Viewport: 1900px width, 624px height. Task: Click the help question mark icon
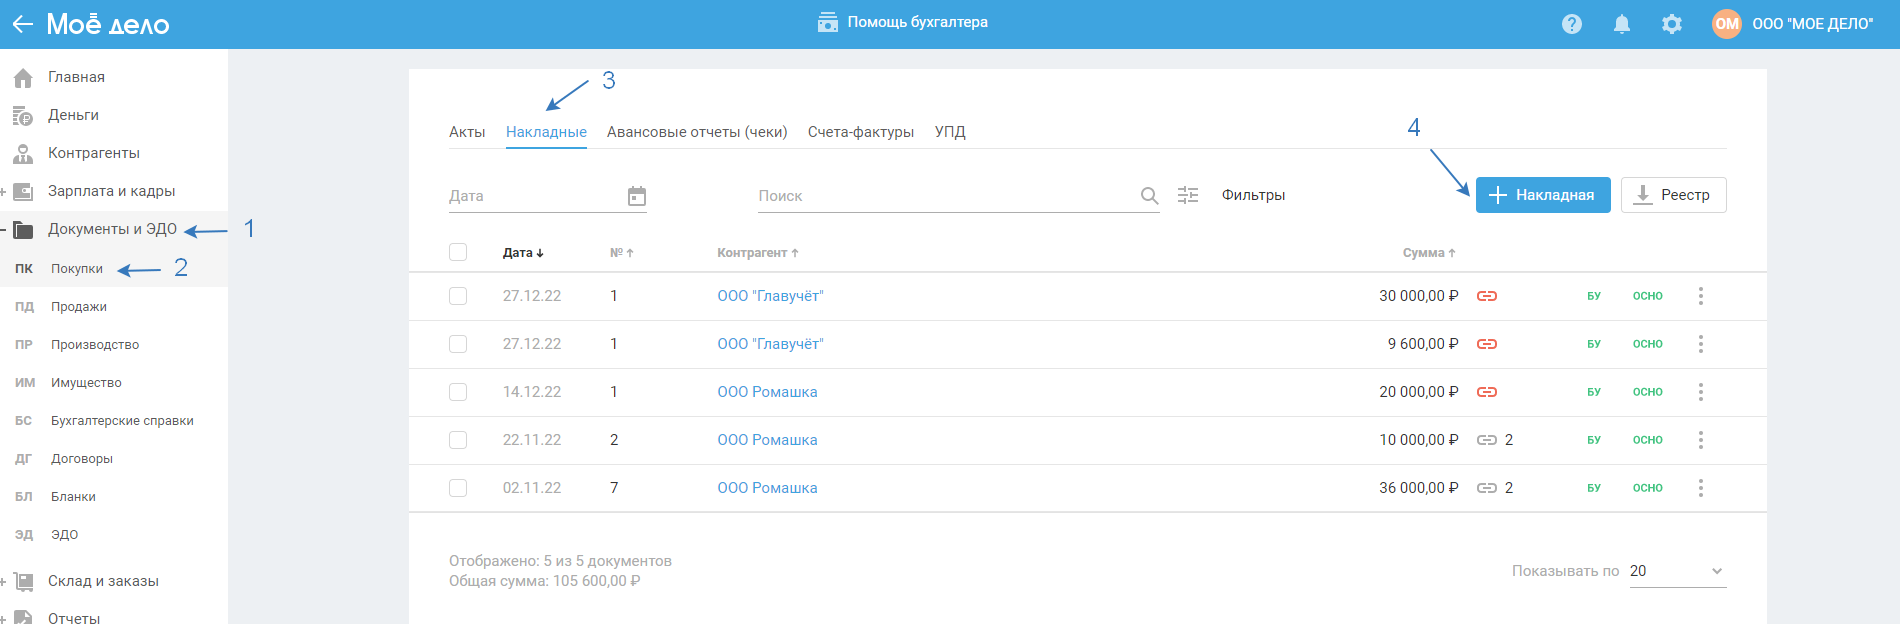1572,24
